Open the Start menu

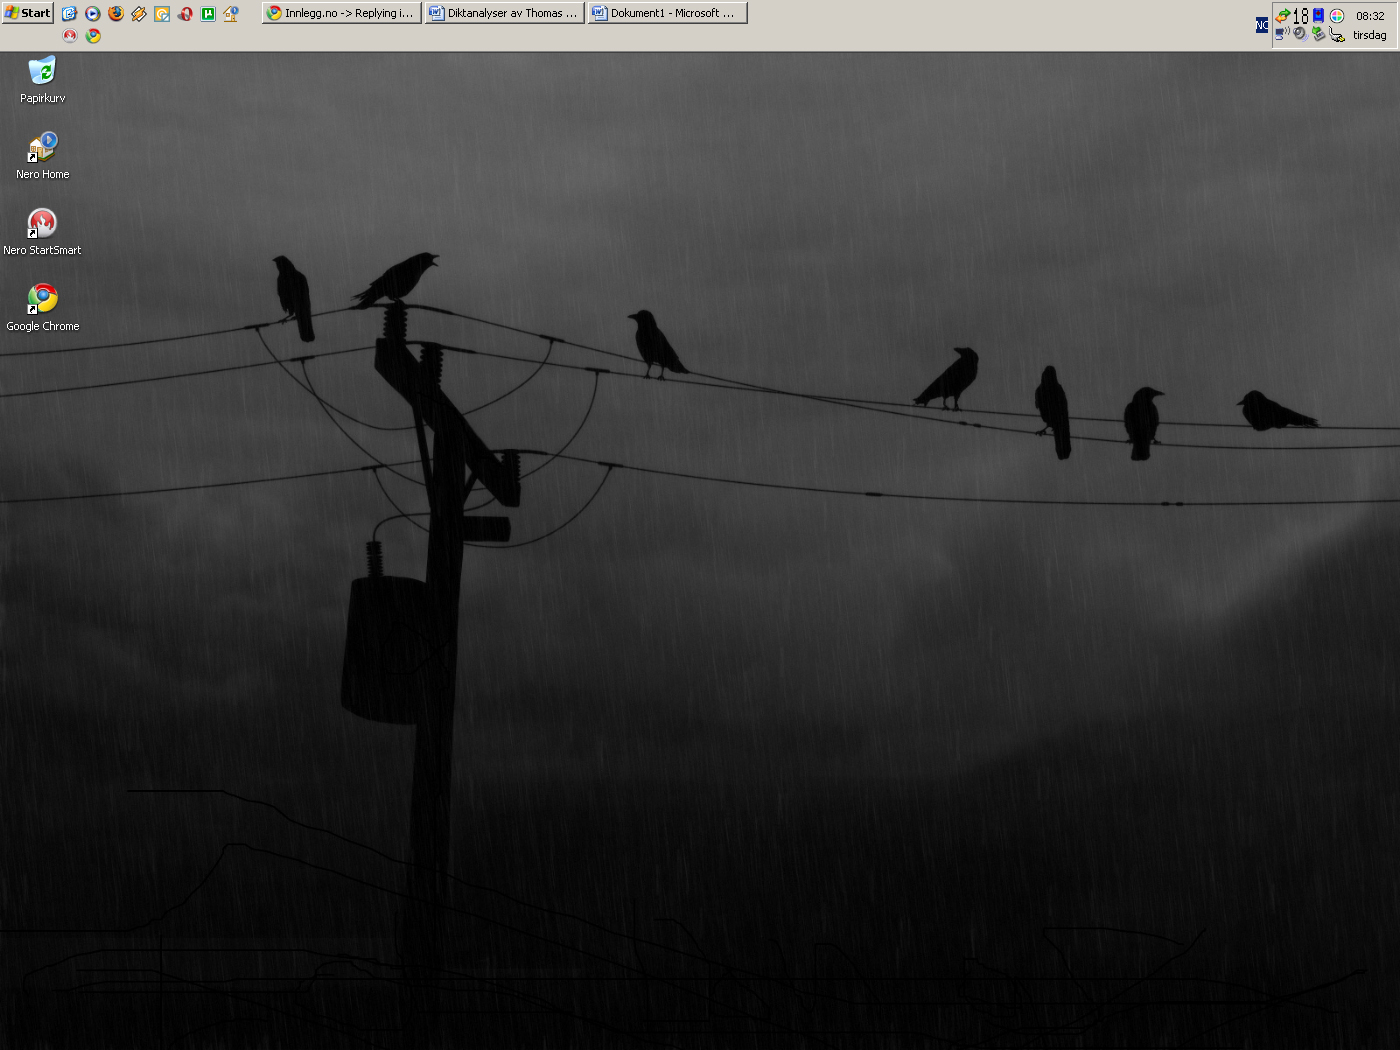click(x=28, y=13)
